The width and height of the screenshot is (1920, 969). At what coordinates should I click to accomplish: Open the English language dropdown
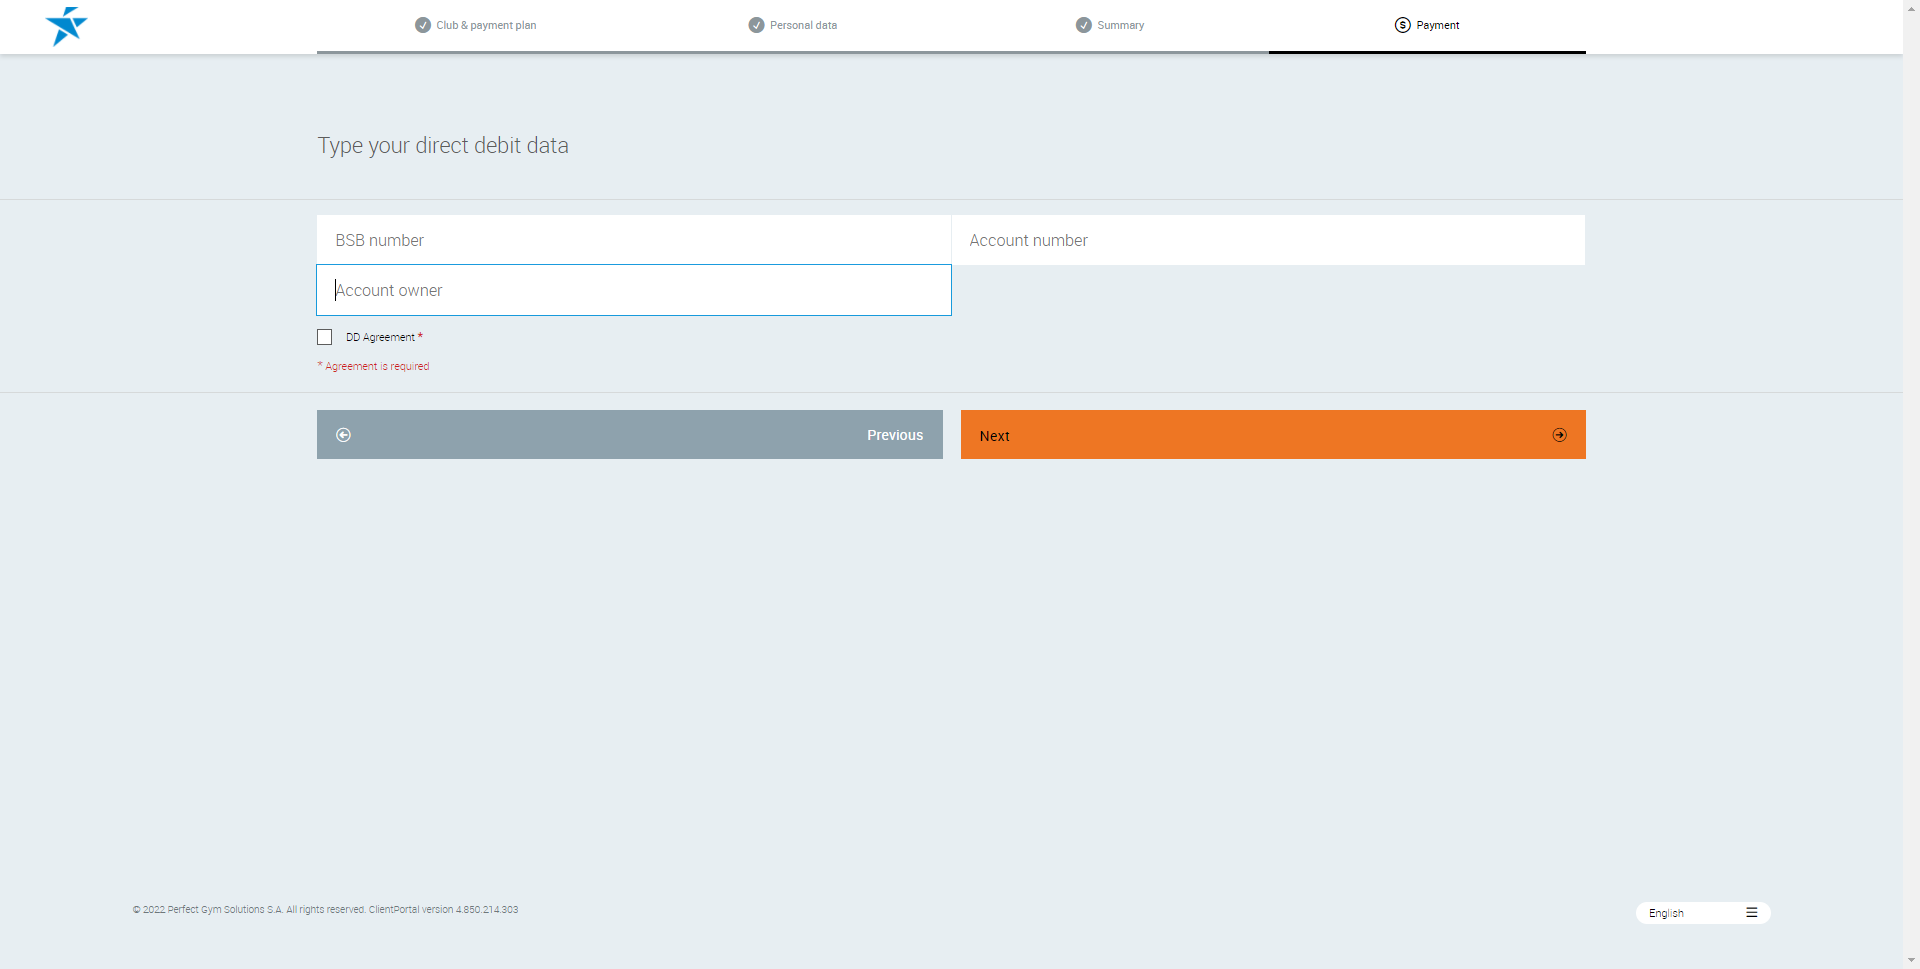click(x=1690, y=913)
